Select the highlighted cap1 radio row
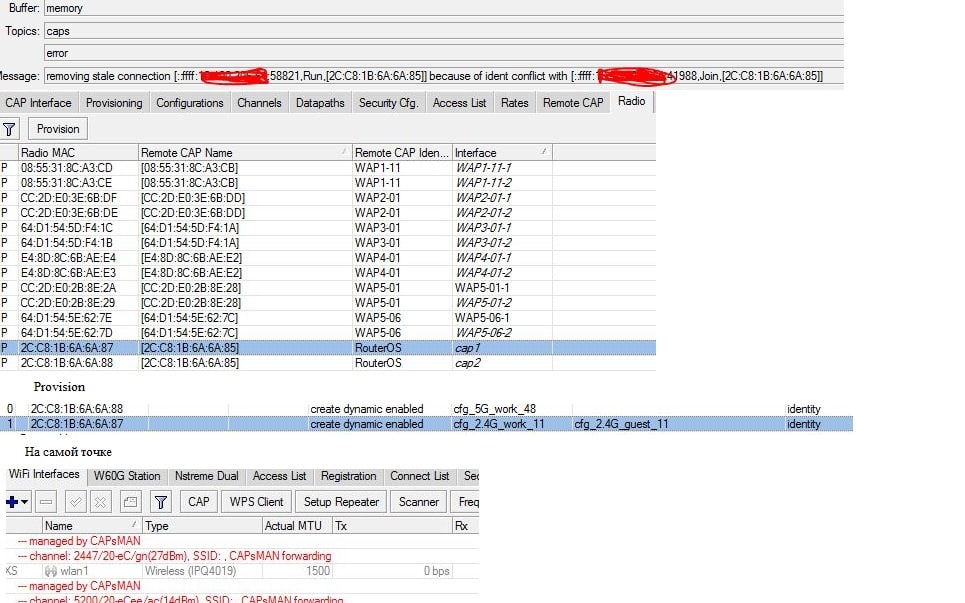The image size is (965, 603). 327,348
